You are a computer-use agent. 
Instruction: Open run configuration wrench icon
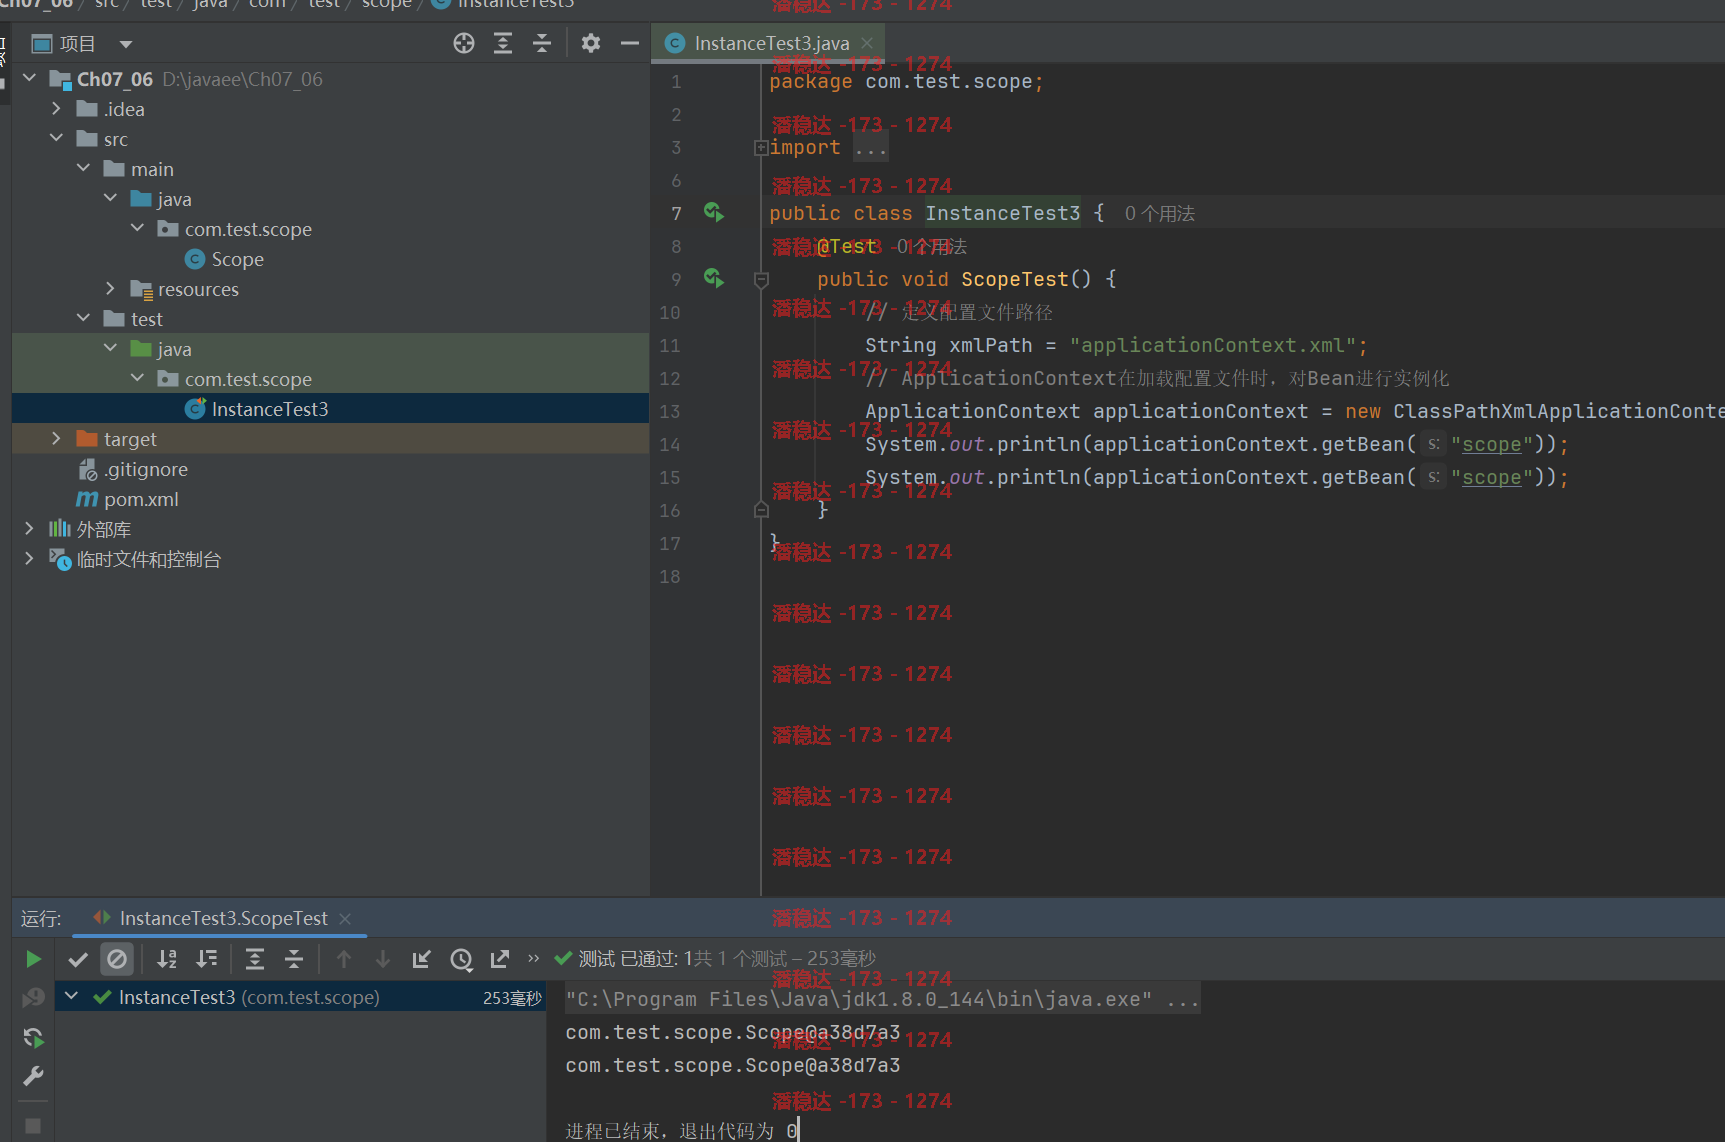[33, 1077]
